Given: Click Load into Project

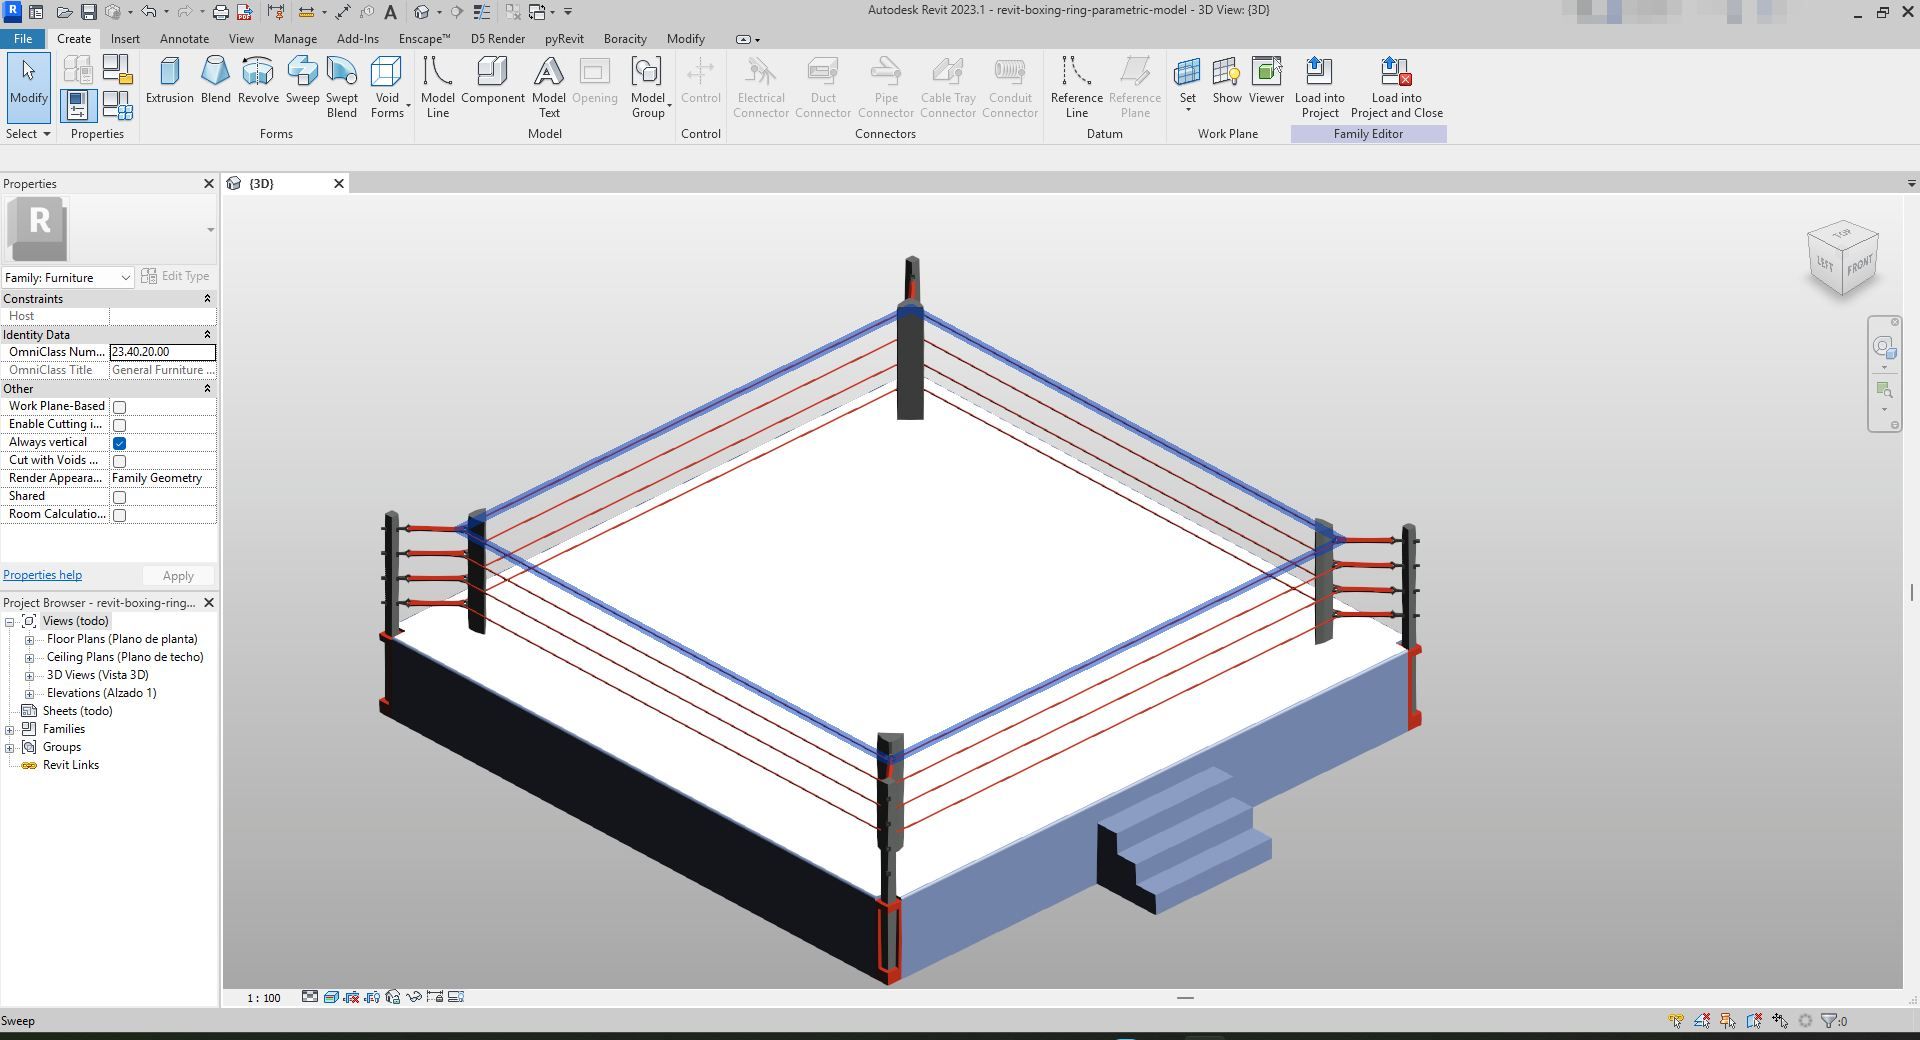Looking at the screenshot, I should pos(1319,87).
